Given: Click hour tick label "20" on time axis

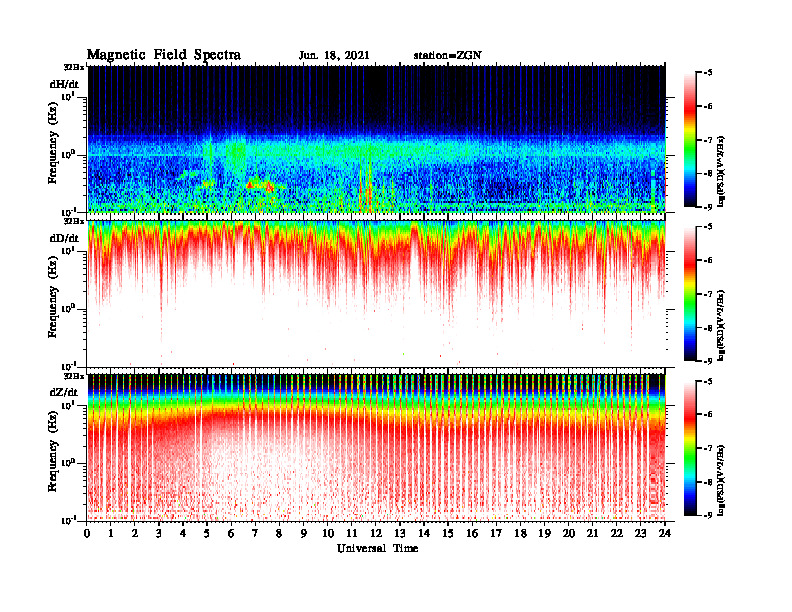Looking at the screenshot, I should pos(569,534).
